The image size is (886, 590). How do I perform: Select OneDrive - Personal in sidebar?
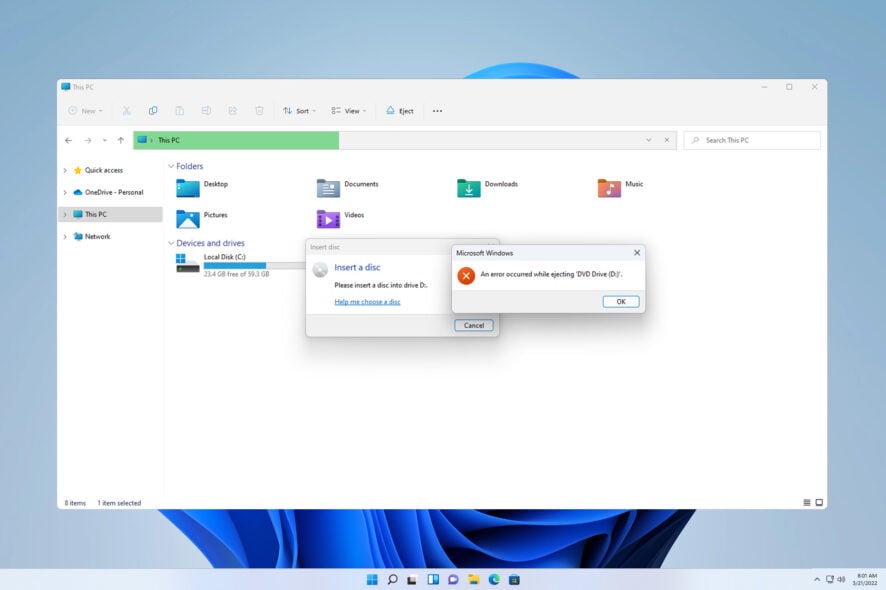(114, 192)
